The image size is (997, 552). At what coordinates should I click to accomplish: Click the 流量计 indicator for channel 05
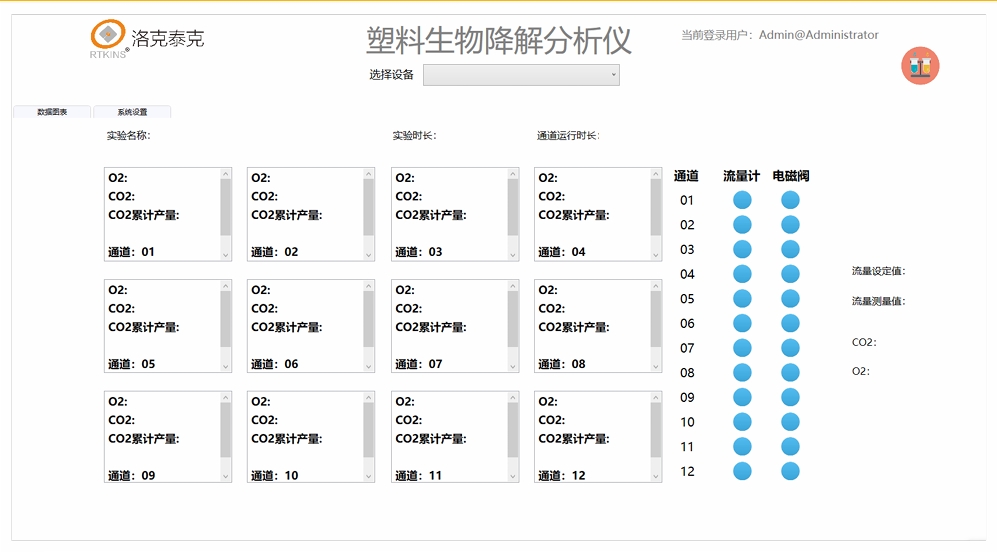(x=742, y=299)
